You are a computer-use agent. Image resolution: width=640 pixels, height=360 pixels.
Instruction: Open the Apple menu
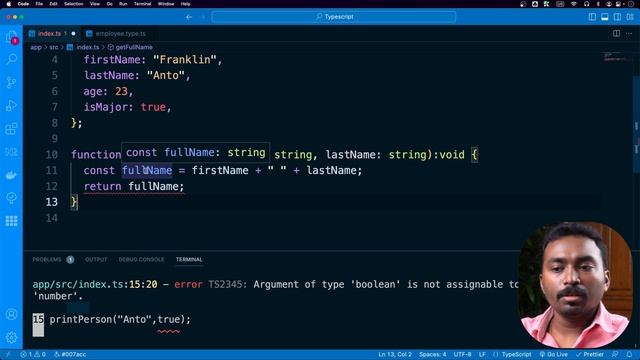(9, 4)
